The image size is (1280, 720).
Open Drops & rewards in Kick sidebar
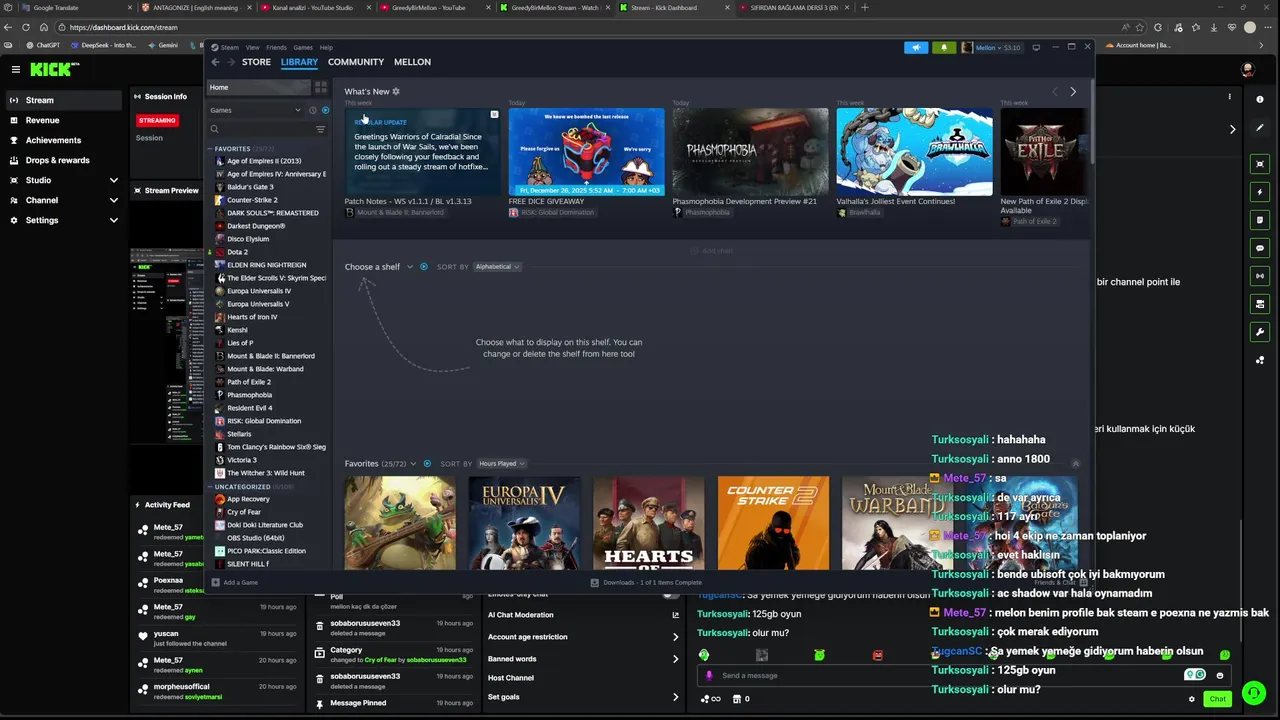point(57,160)
